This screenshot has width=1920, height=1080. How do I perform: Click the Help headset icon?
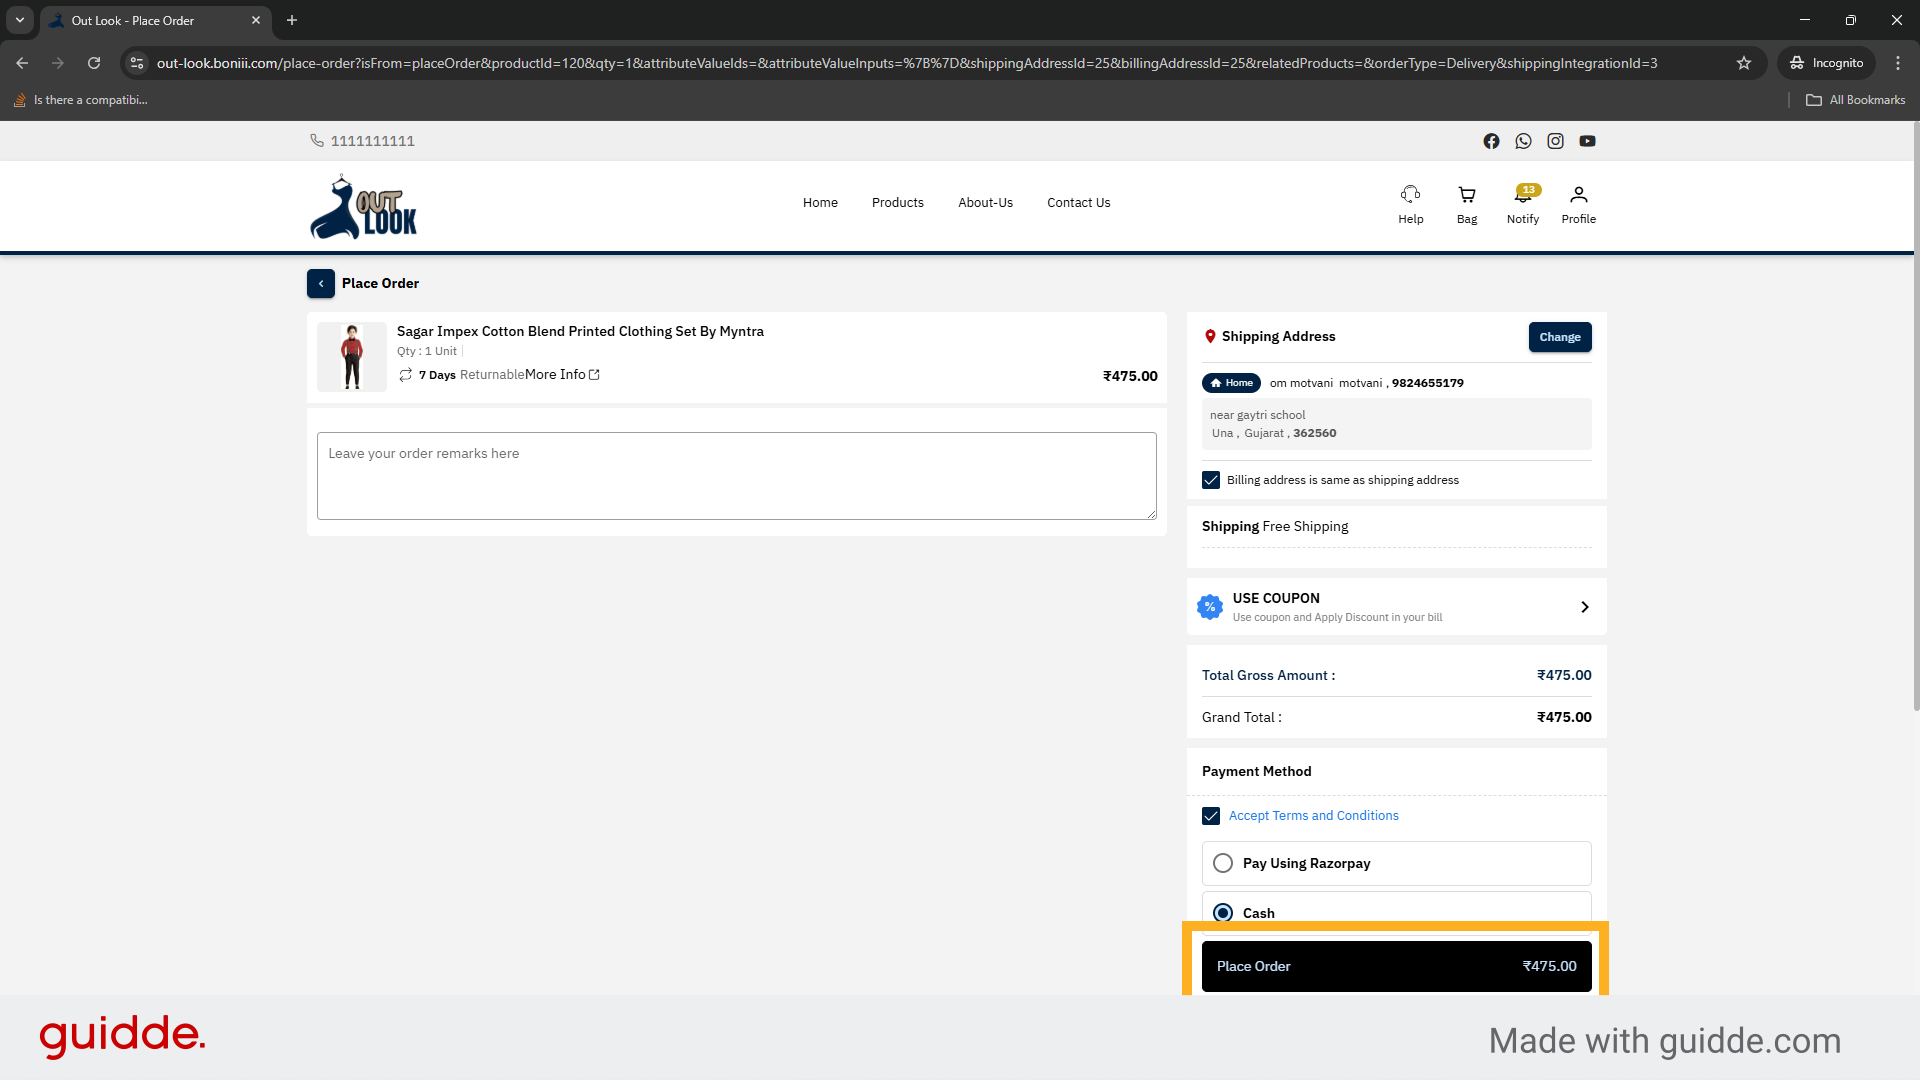(x=1410, y=195)
